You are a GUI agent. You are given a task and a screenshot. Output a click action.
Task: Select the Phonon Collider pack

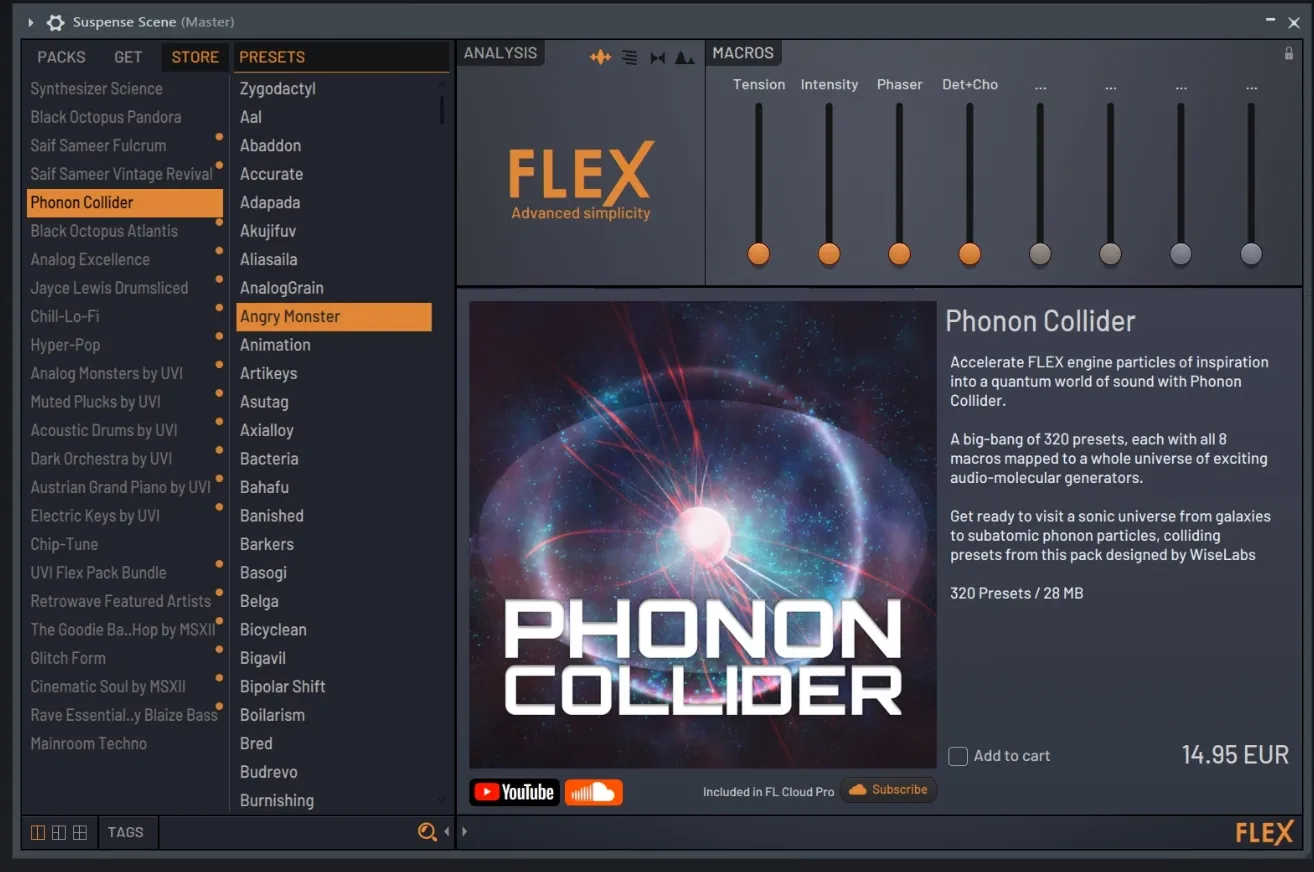coord(125,202)
